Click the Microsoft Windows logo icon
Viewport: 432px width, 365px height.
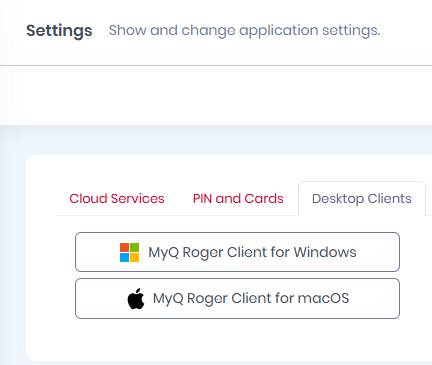pos(129,252)
